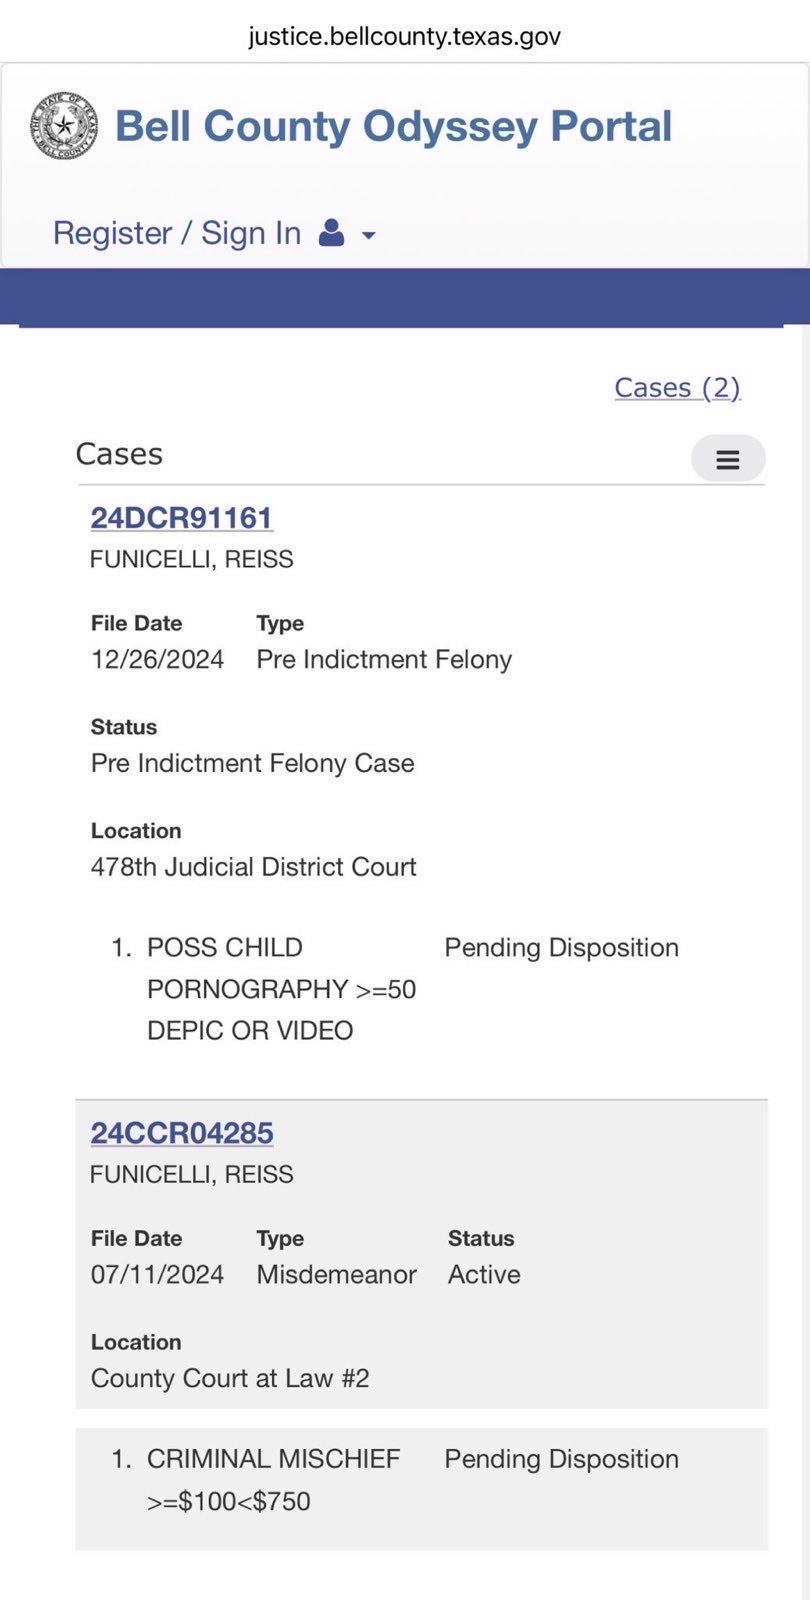Screen dimensions: 810x1600
Task: Select the County Court at Law #2 text
Action: 230,1379
